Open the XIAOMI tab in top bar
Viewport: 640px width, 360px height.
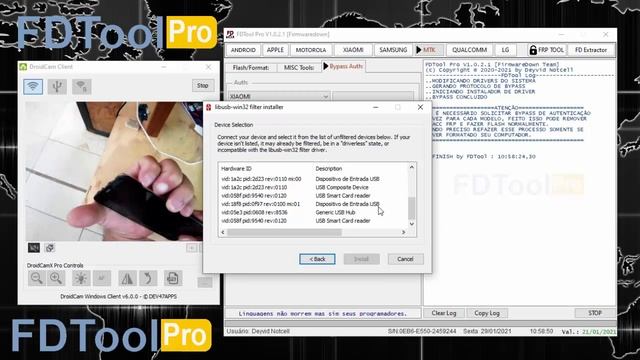(353, 50)
